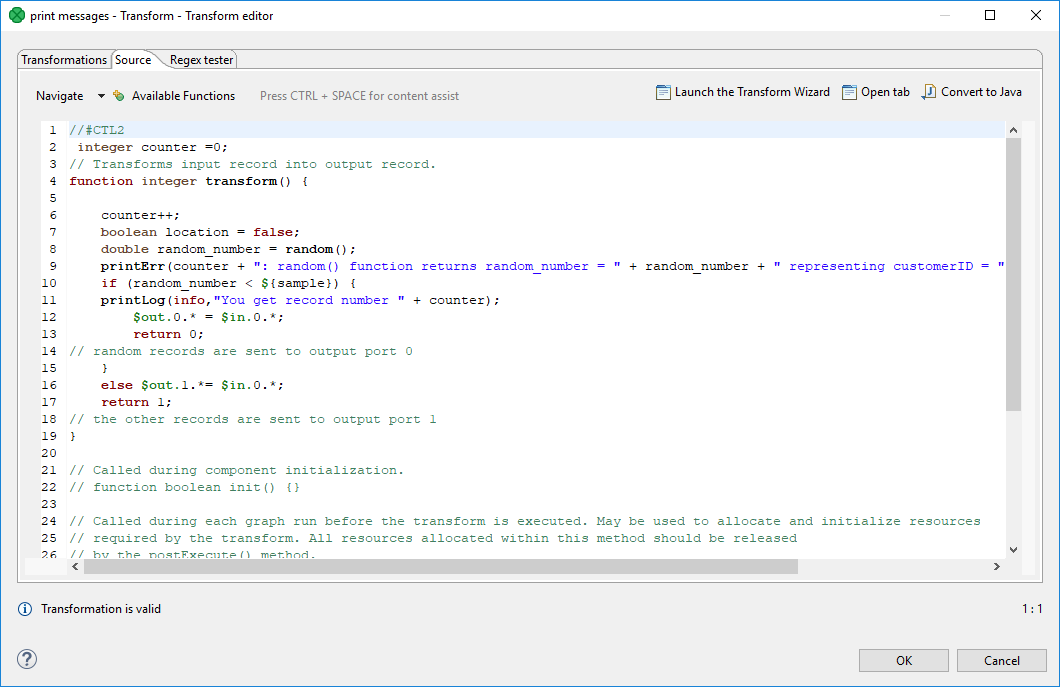Switch to the Transformations tab

(64, 60)
